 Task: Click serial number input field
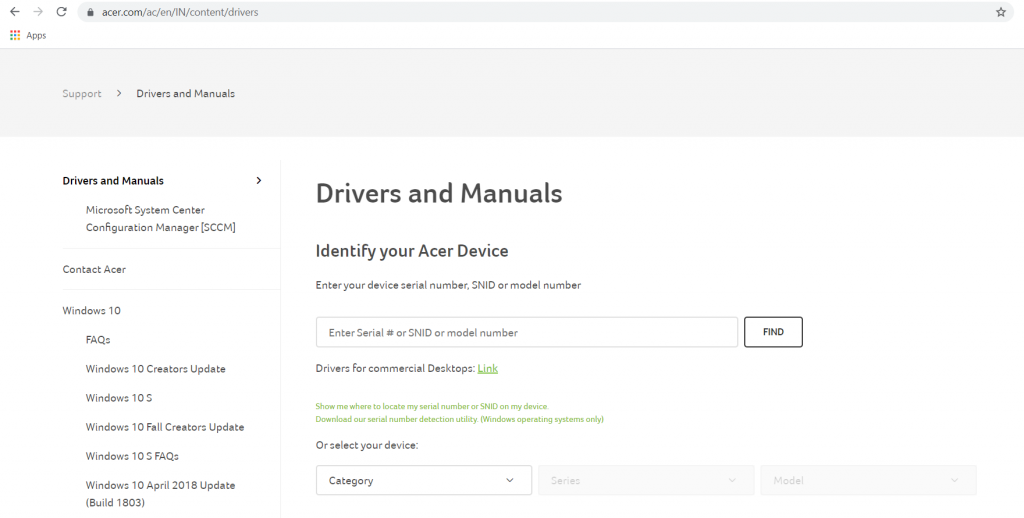tap(526, 332)
